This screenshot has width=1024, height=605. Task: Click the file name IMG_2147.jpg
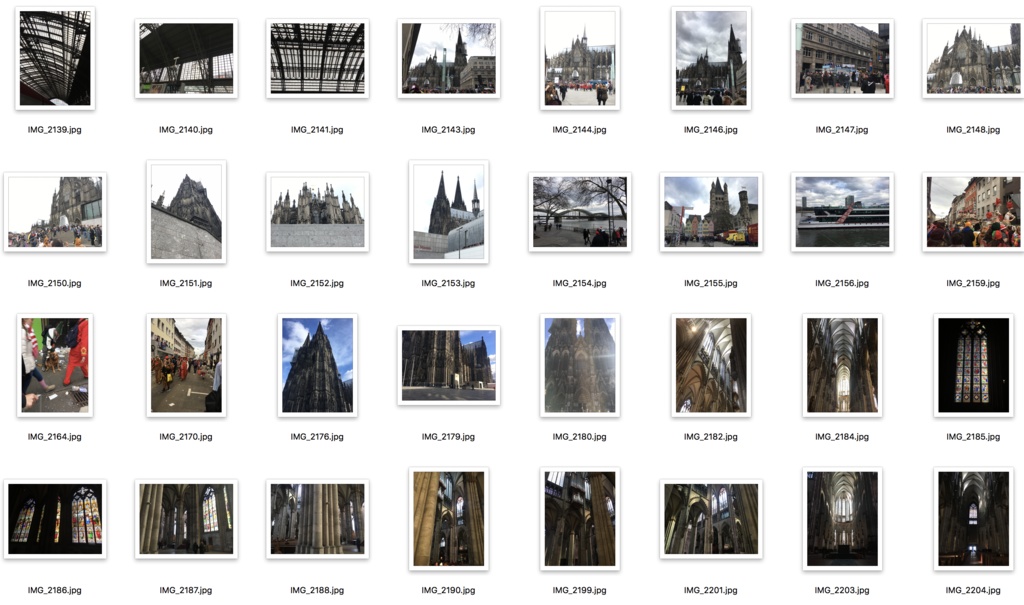842,130
